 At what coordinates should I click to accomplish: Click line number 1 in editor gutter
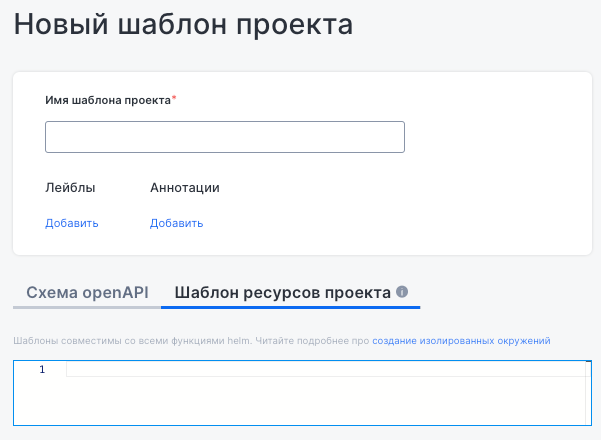(42, 370)
